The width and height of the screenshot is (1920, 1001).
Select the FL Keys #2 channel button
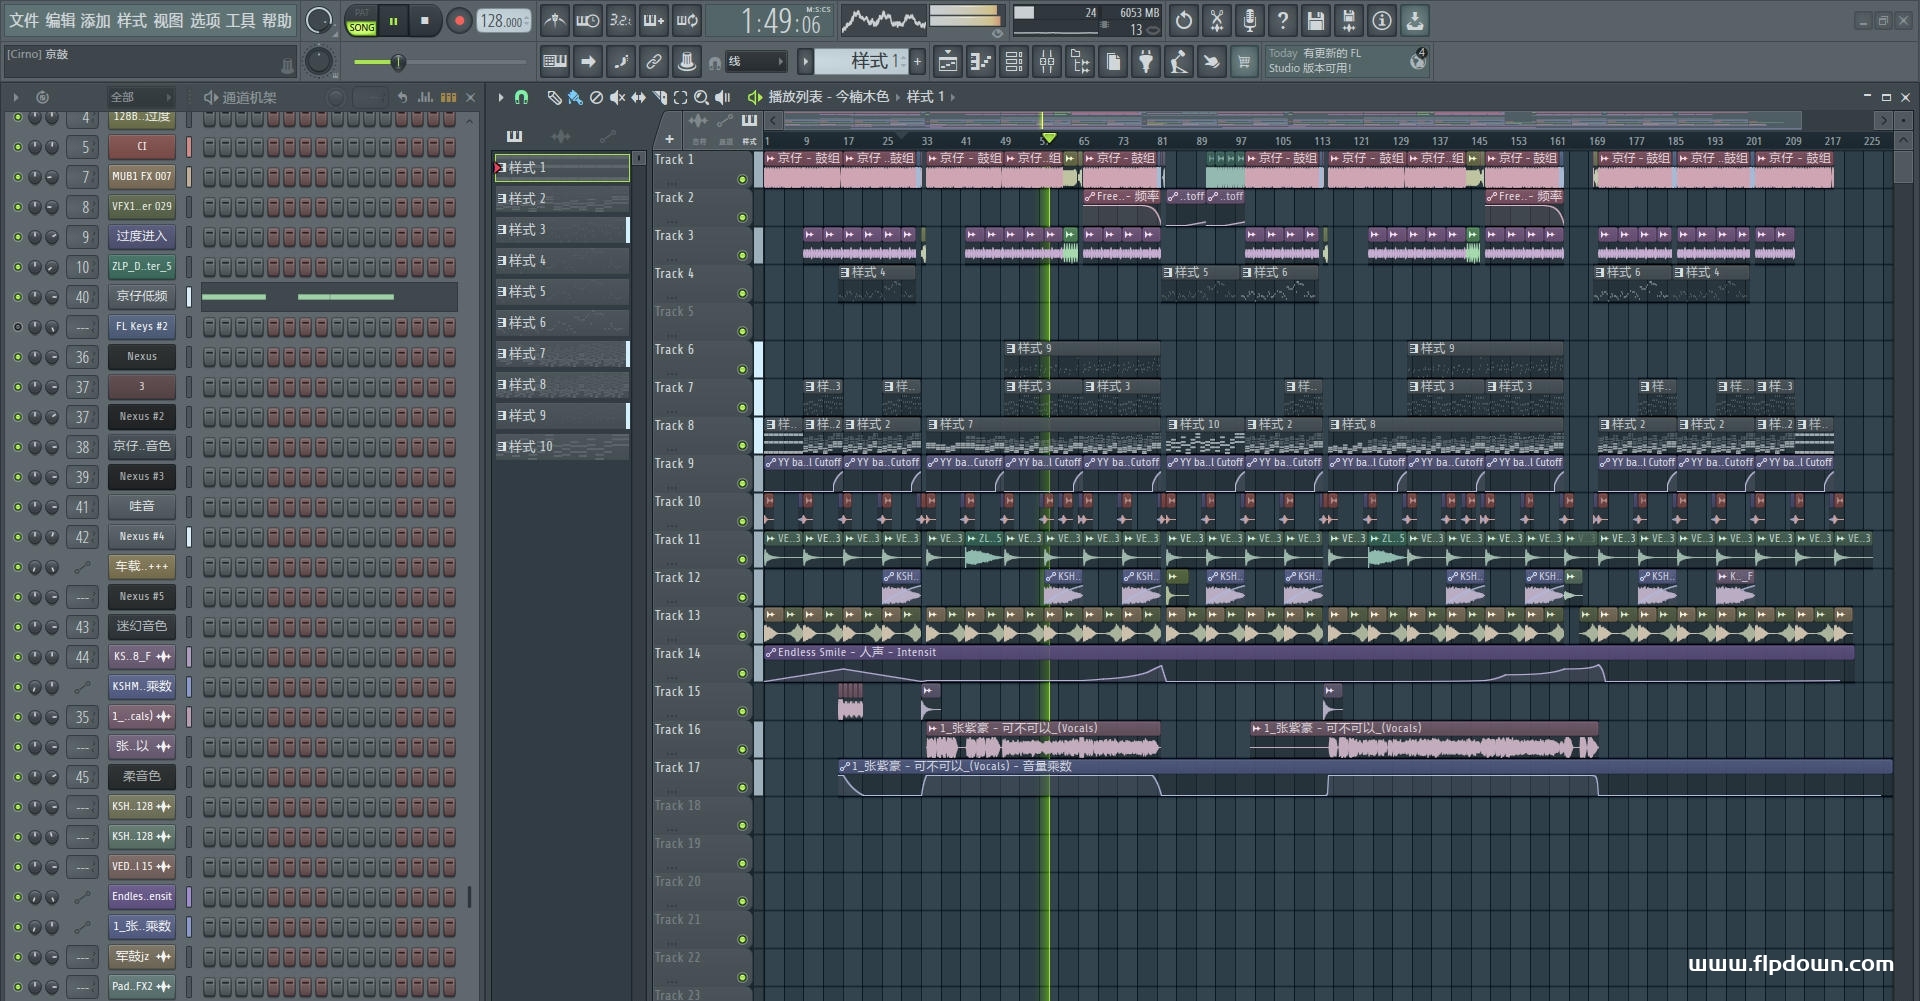click(x=141, y=327)
